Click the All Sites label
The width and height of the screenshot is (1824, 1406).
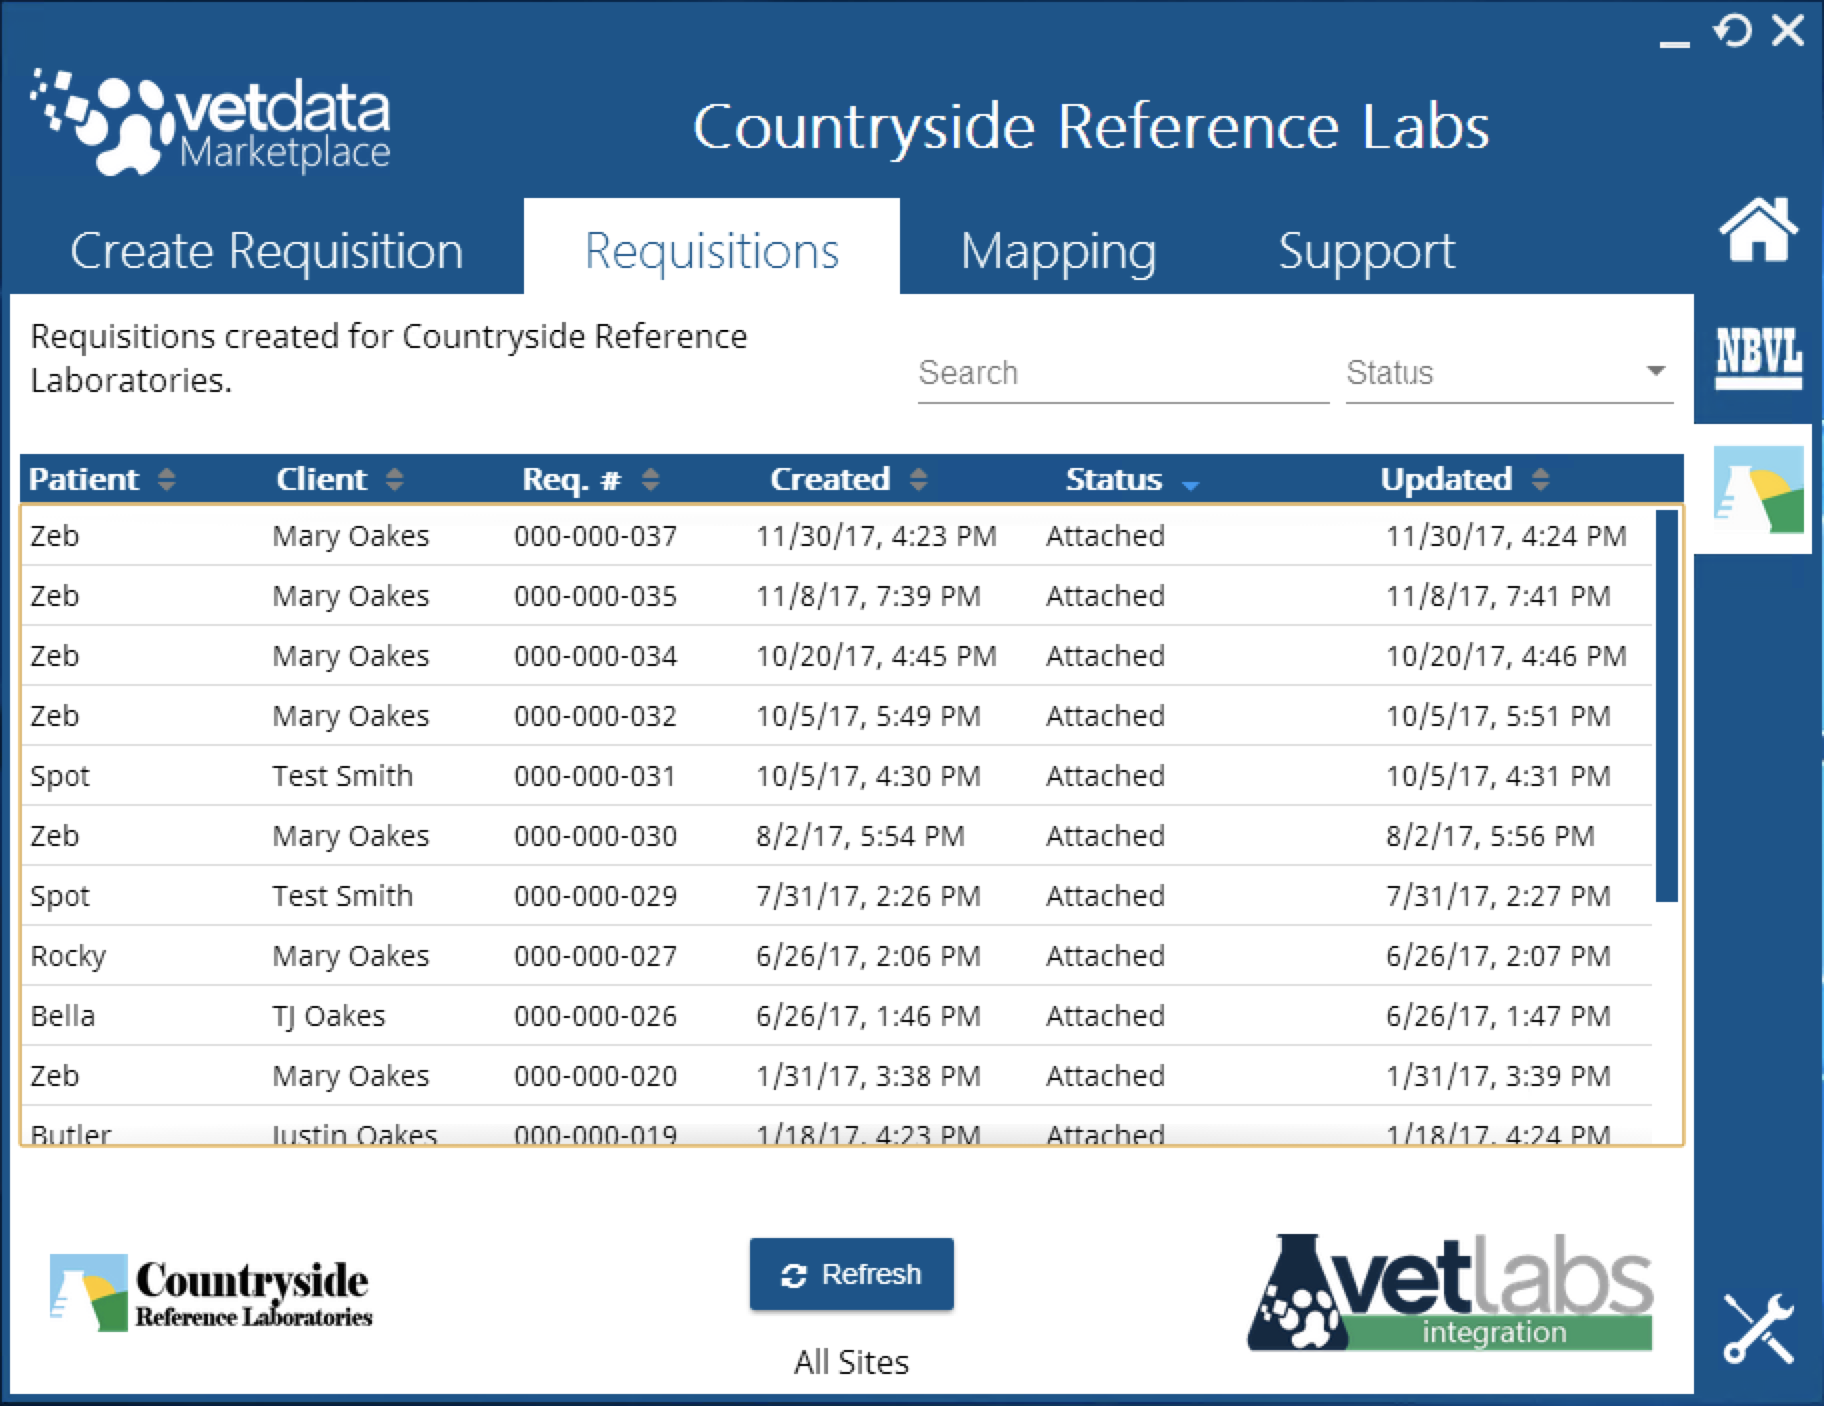click(852, 1362)
